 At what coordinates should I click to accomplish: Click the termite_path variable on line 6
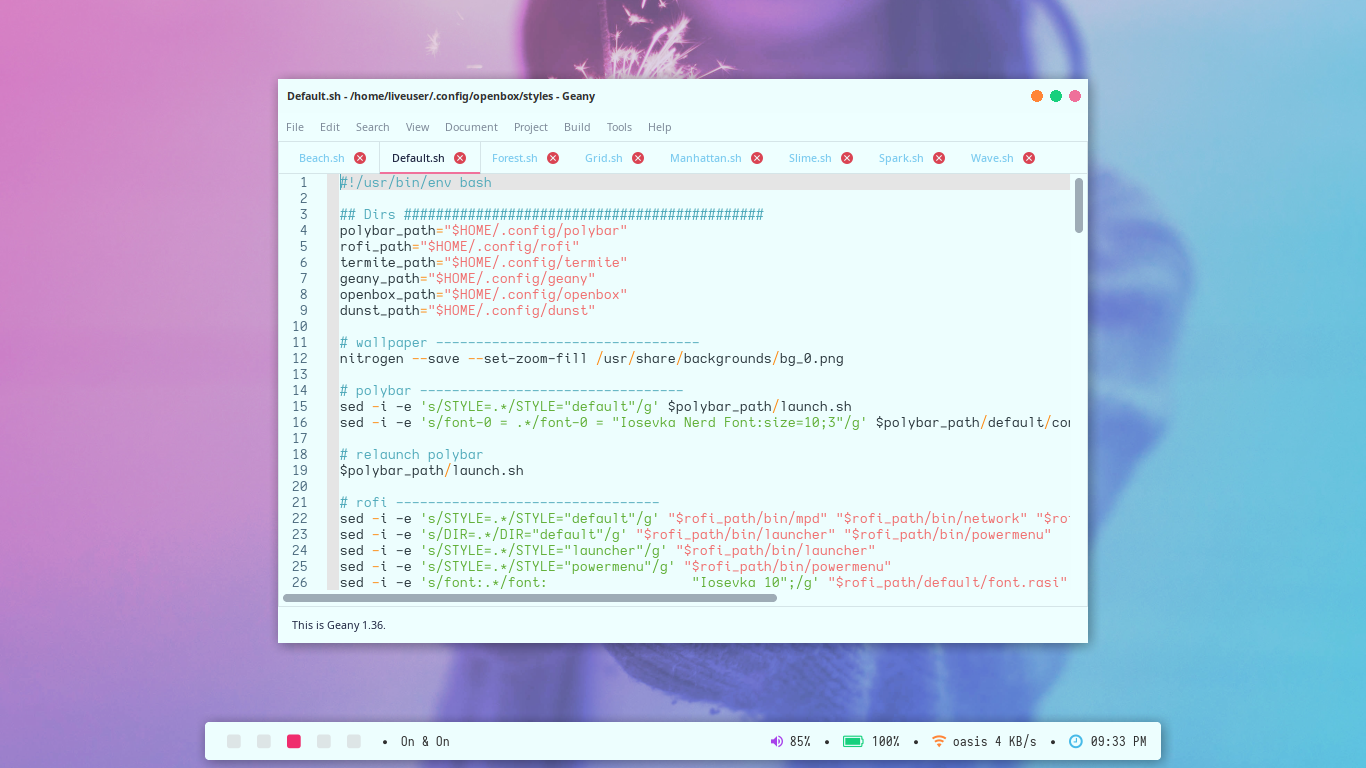coord(387,262)
